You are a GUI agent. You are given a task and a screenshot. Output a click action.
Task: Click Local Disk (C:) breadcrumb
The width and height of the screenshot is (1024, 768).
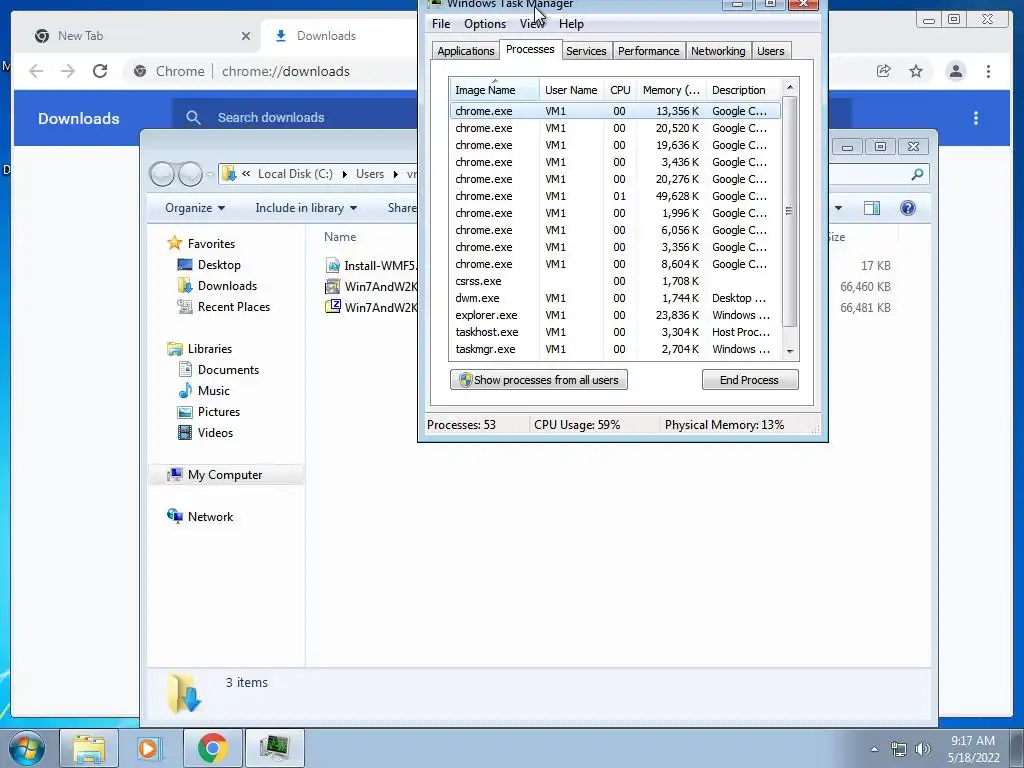pos(295,174)
